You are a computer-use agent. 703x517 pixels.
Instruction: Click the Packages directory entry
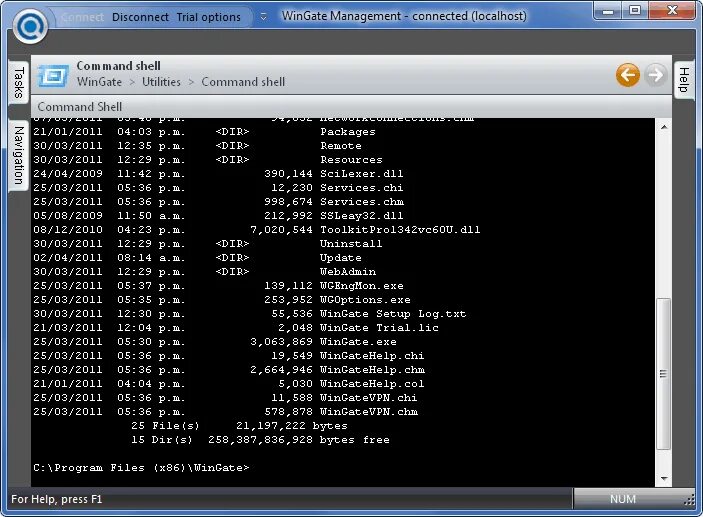(347, 132)
